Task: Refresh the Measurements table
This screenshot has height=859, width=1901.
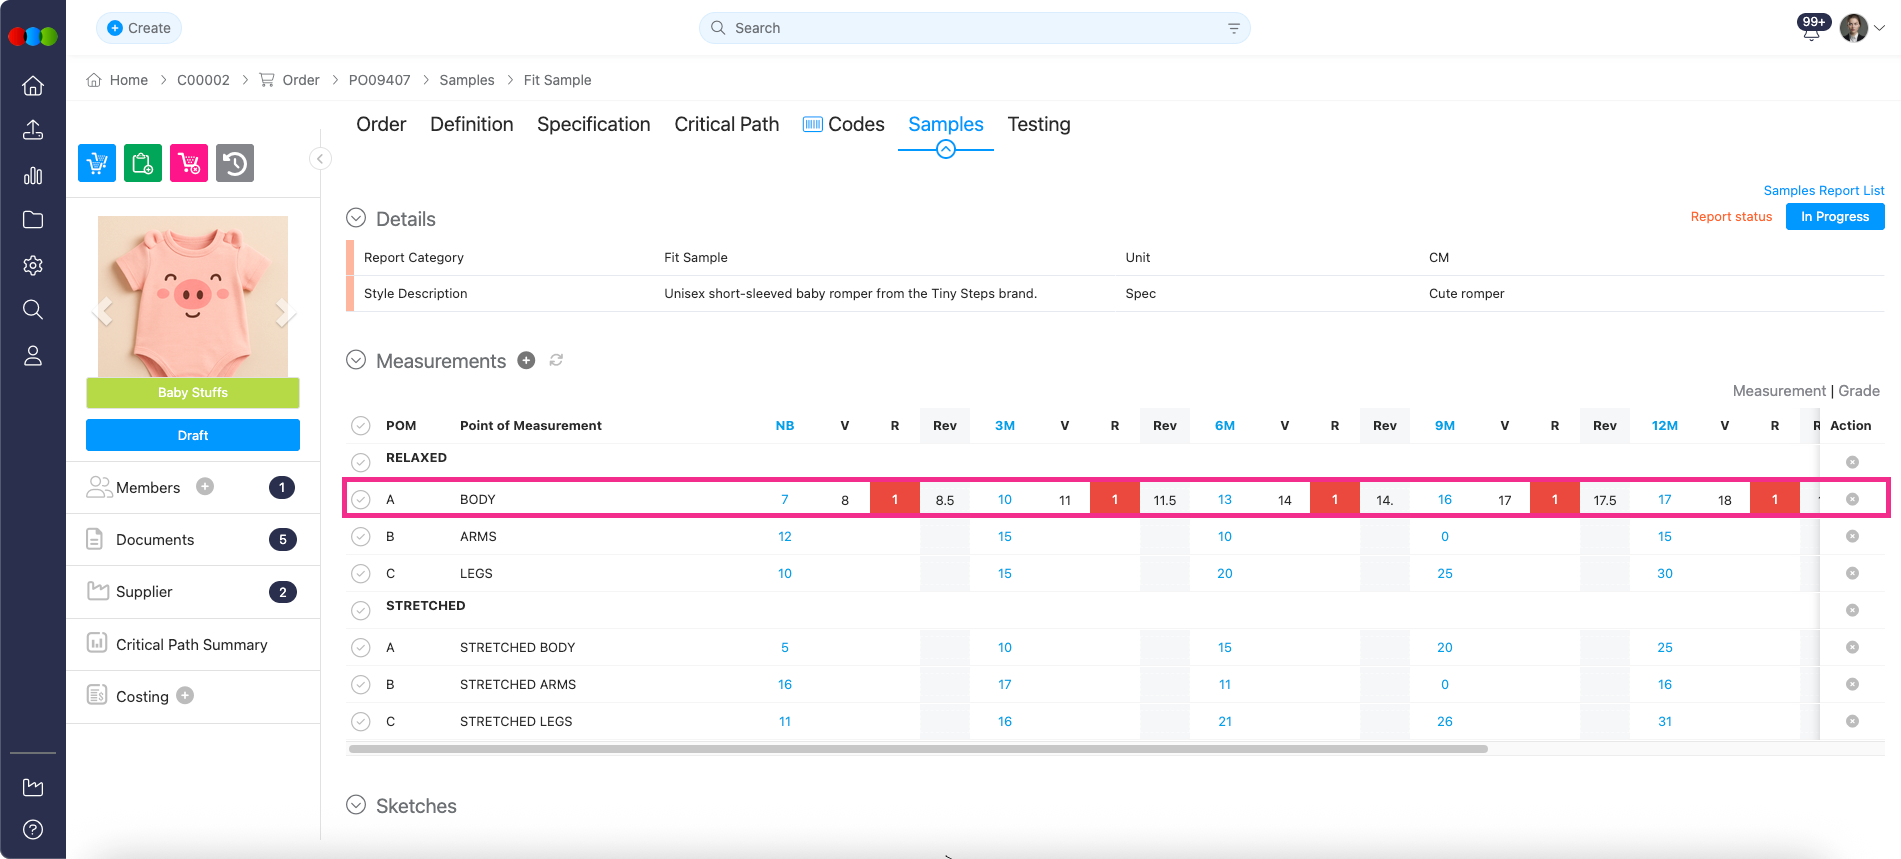Action: (x=556, y=361)
